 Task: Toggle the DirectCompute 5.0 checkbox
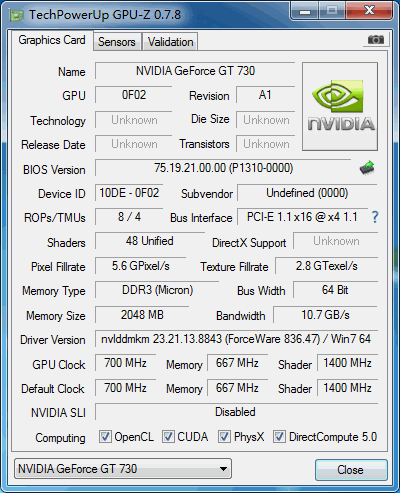(x=279, y=436)
